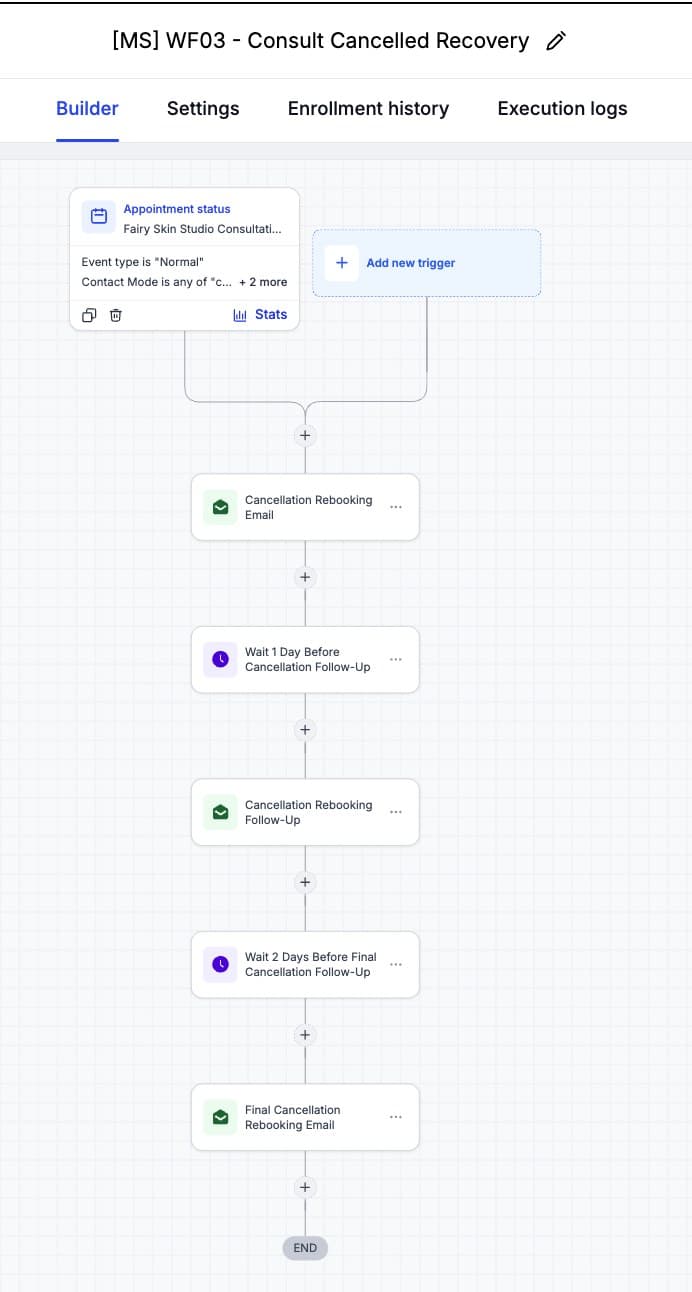
Task: Add a step below Wait 2 Days step
Action: click(305, 1035)
